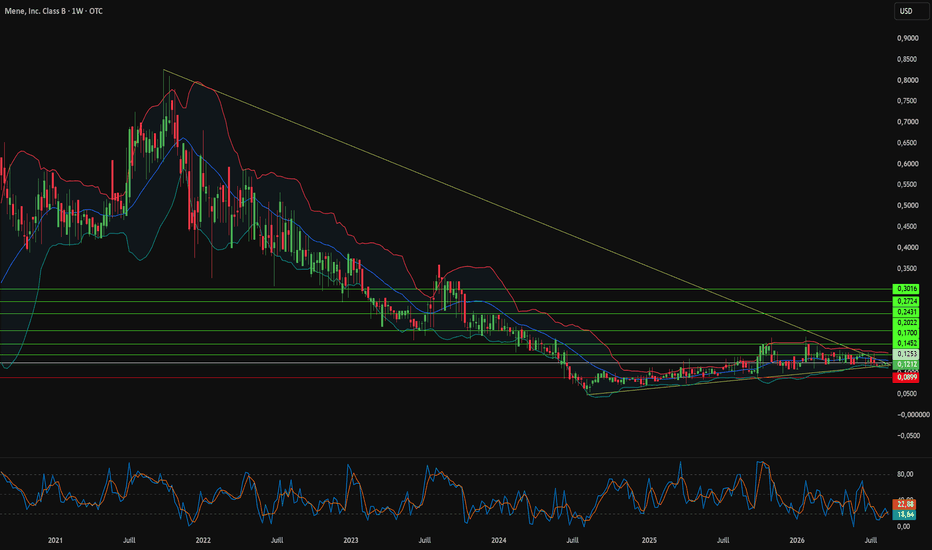Select the 0,1452 green price label
This screenshot has height=550, width=932.
point(906,344)
